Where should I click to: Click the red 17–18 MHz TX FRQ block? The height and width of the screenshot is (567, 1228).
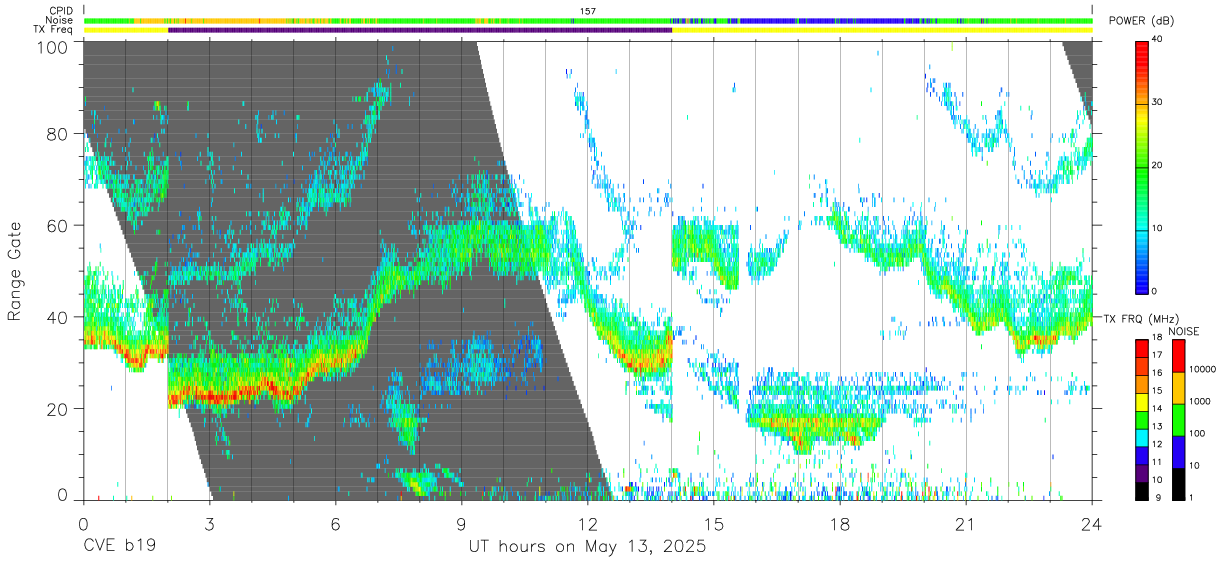coord(1141,348)
